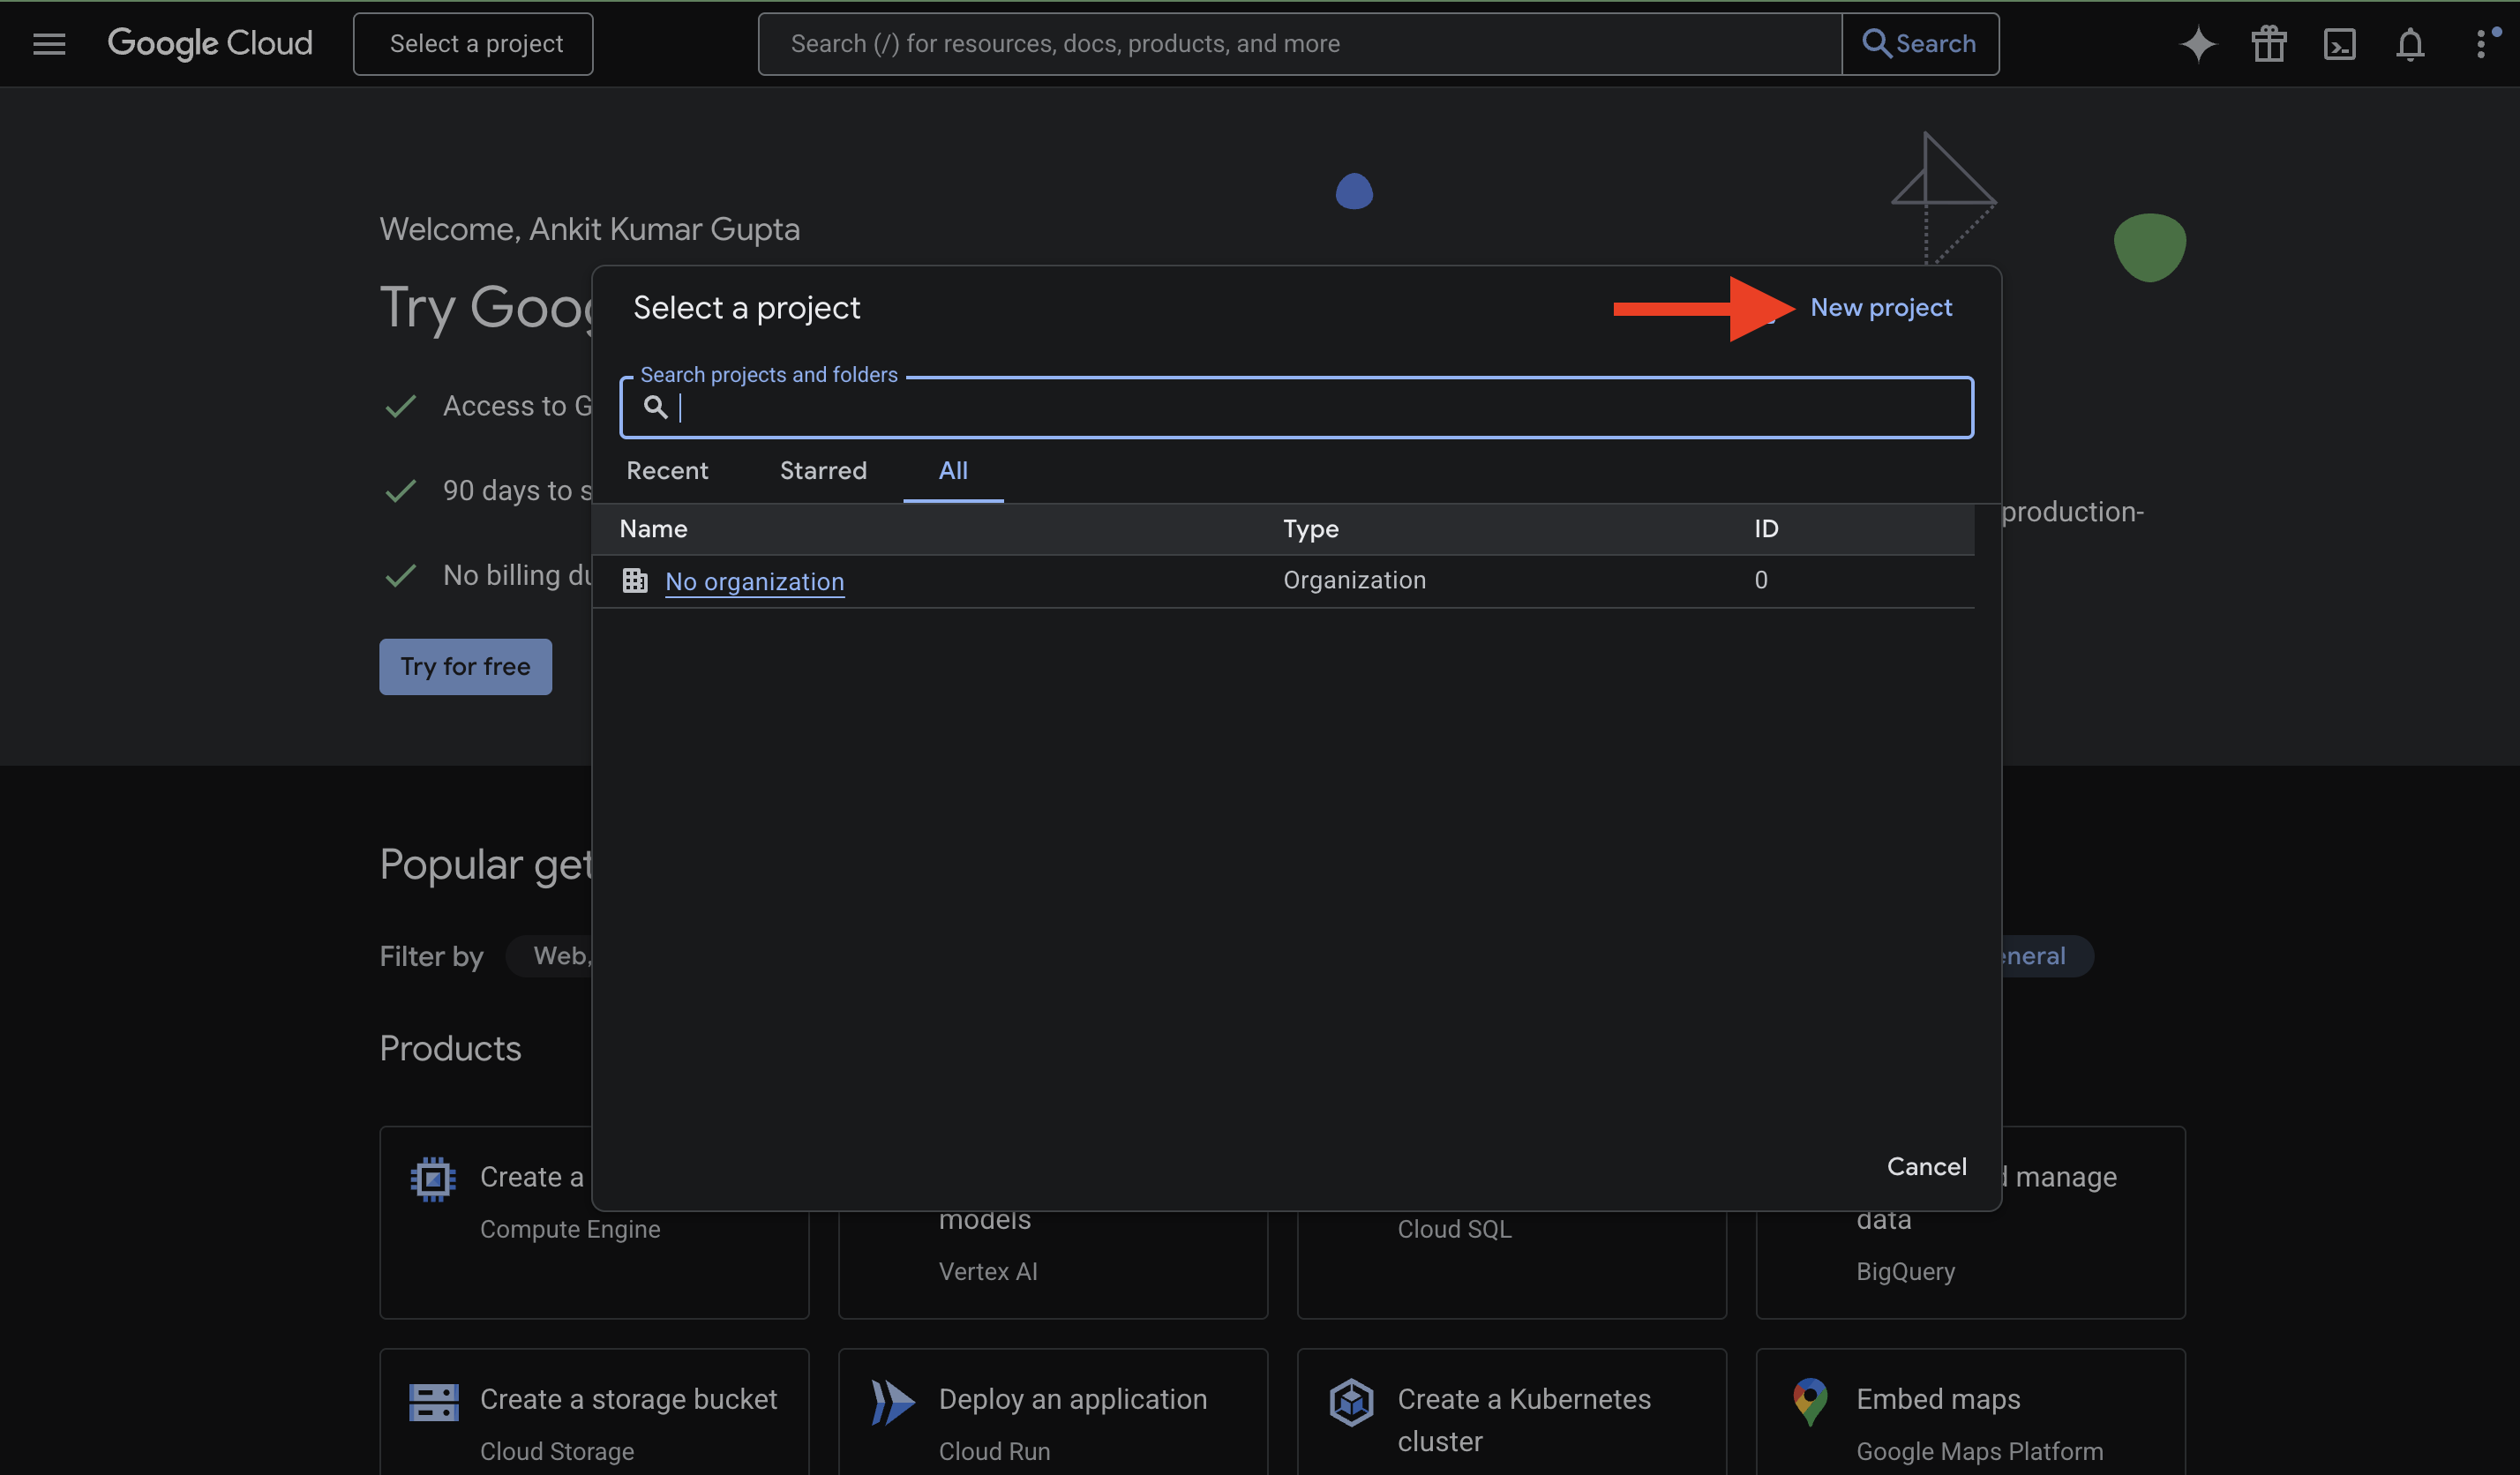
Task: Click the Try for free button
Action: tap(465, 667)
